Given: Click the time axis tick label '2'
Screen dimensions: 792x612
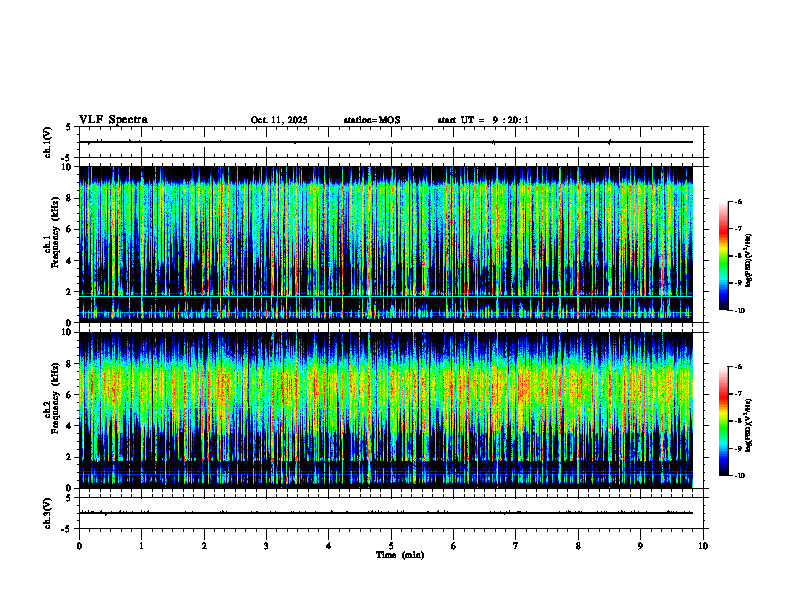Looking at the screenshot, I should tap(204, 546).
